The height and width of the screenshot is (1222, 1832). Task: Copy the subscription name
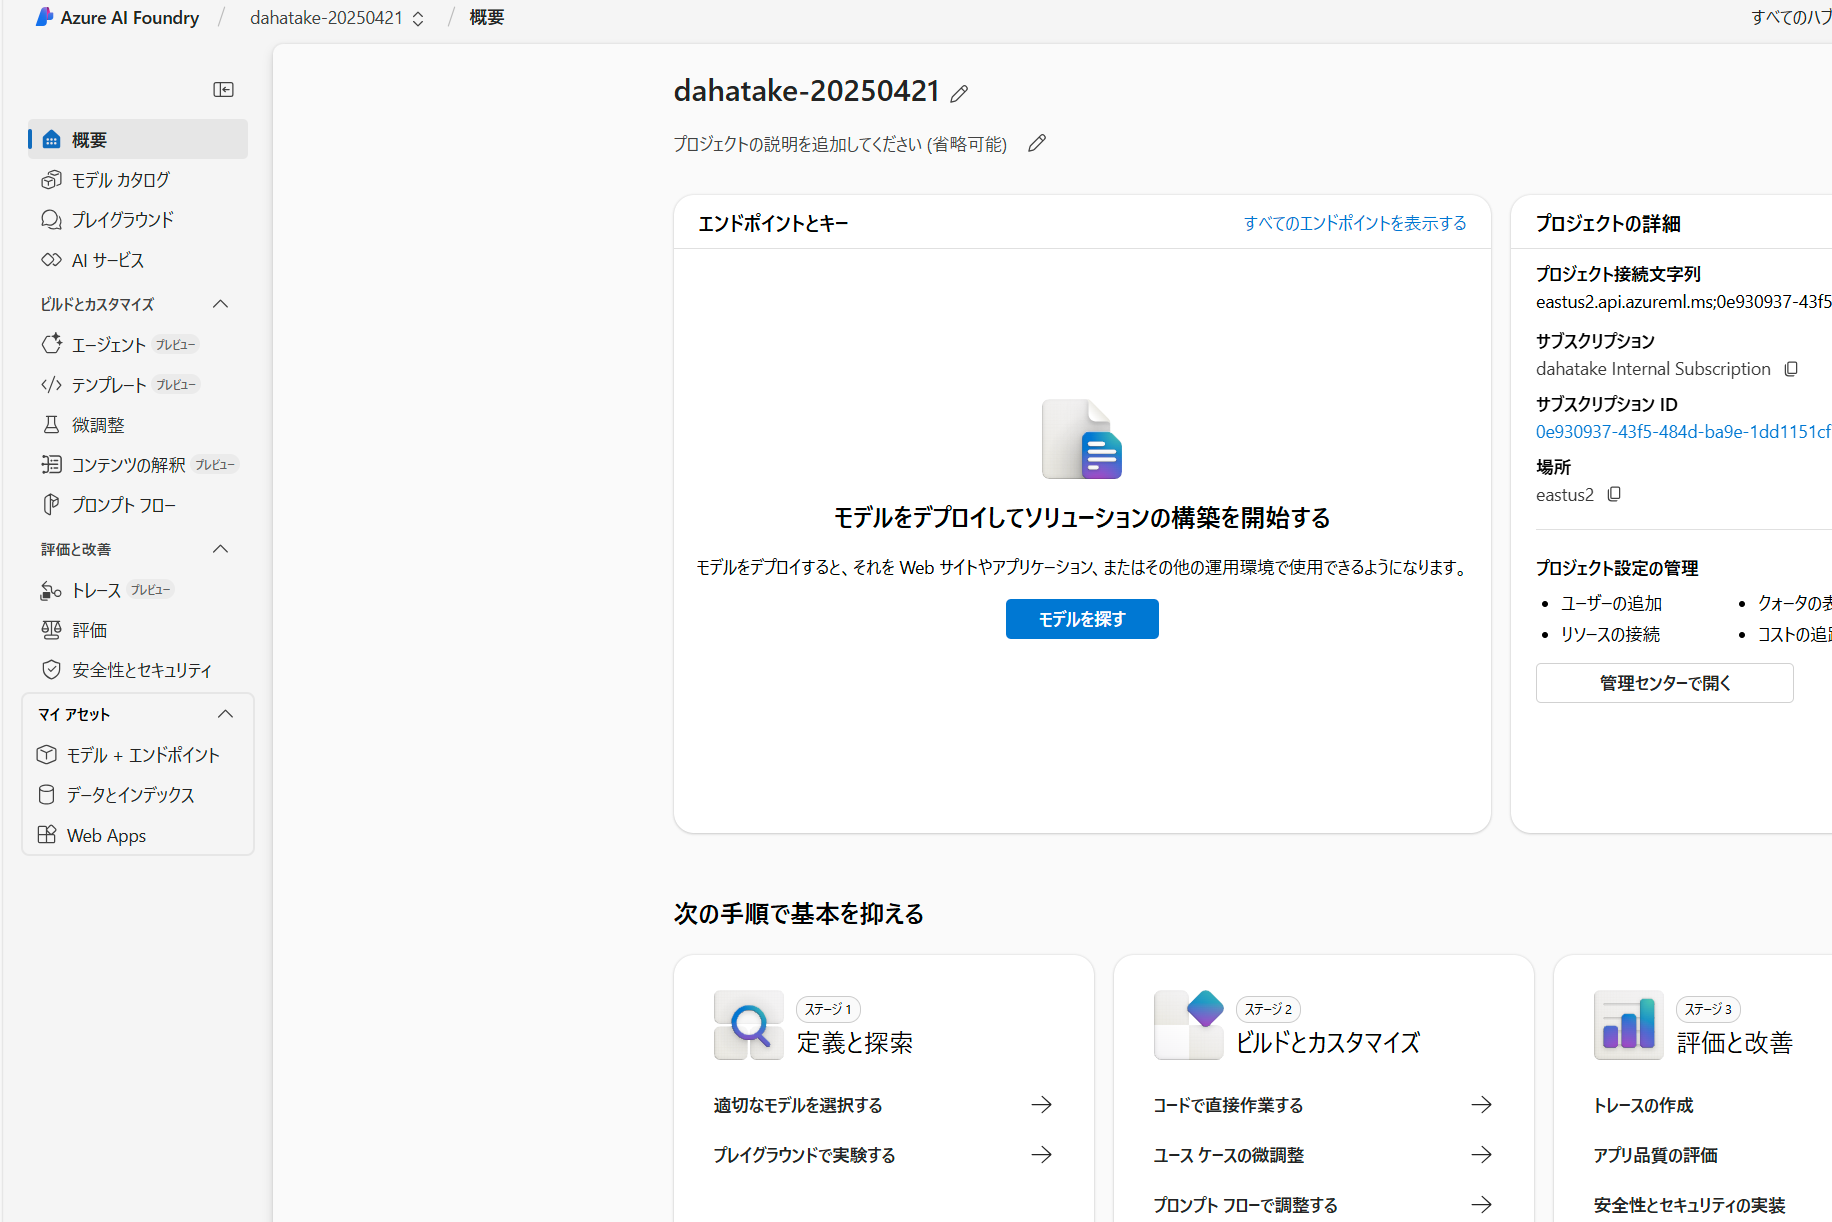[1791, 369]
